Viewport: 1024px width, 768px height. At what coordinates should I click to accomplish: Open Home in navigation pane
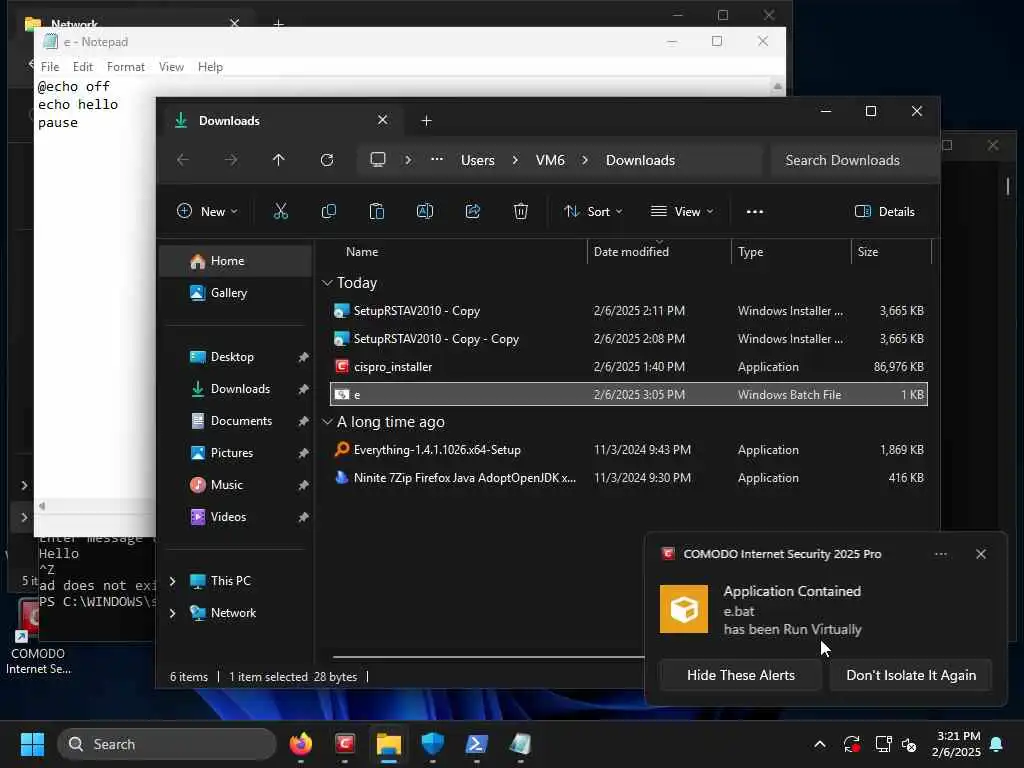pyautogui.click(x=235, y=261)
